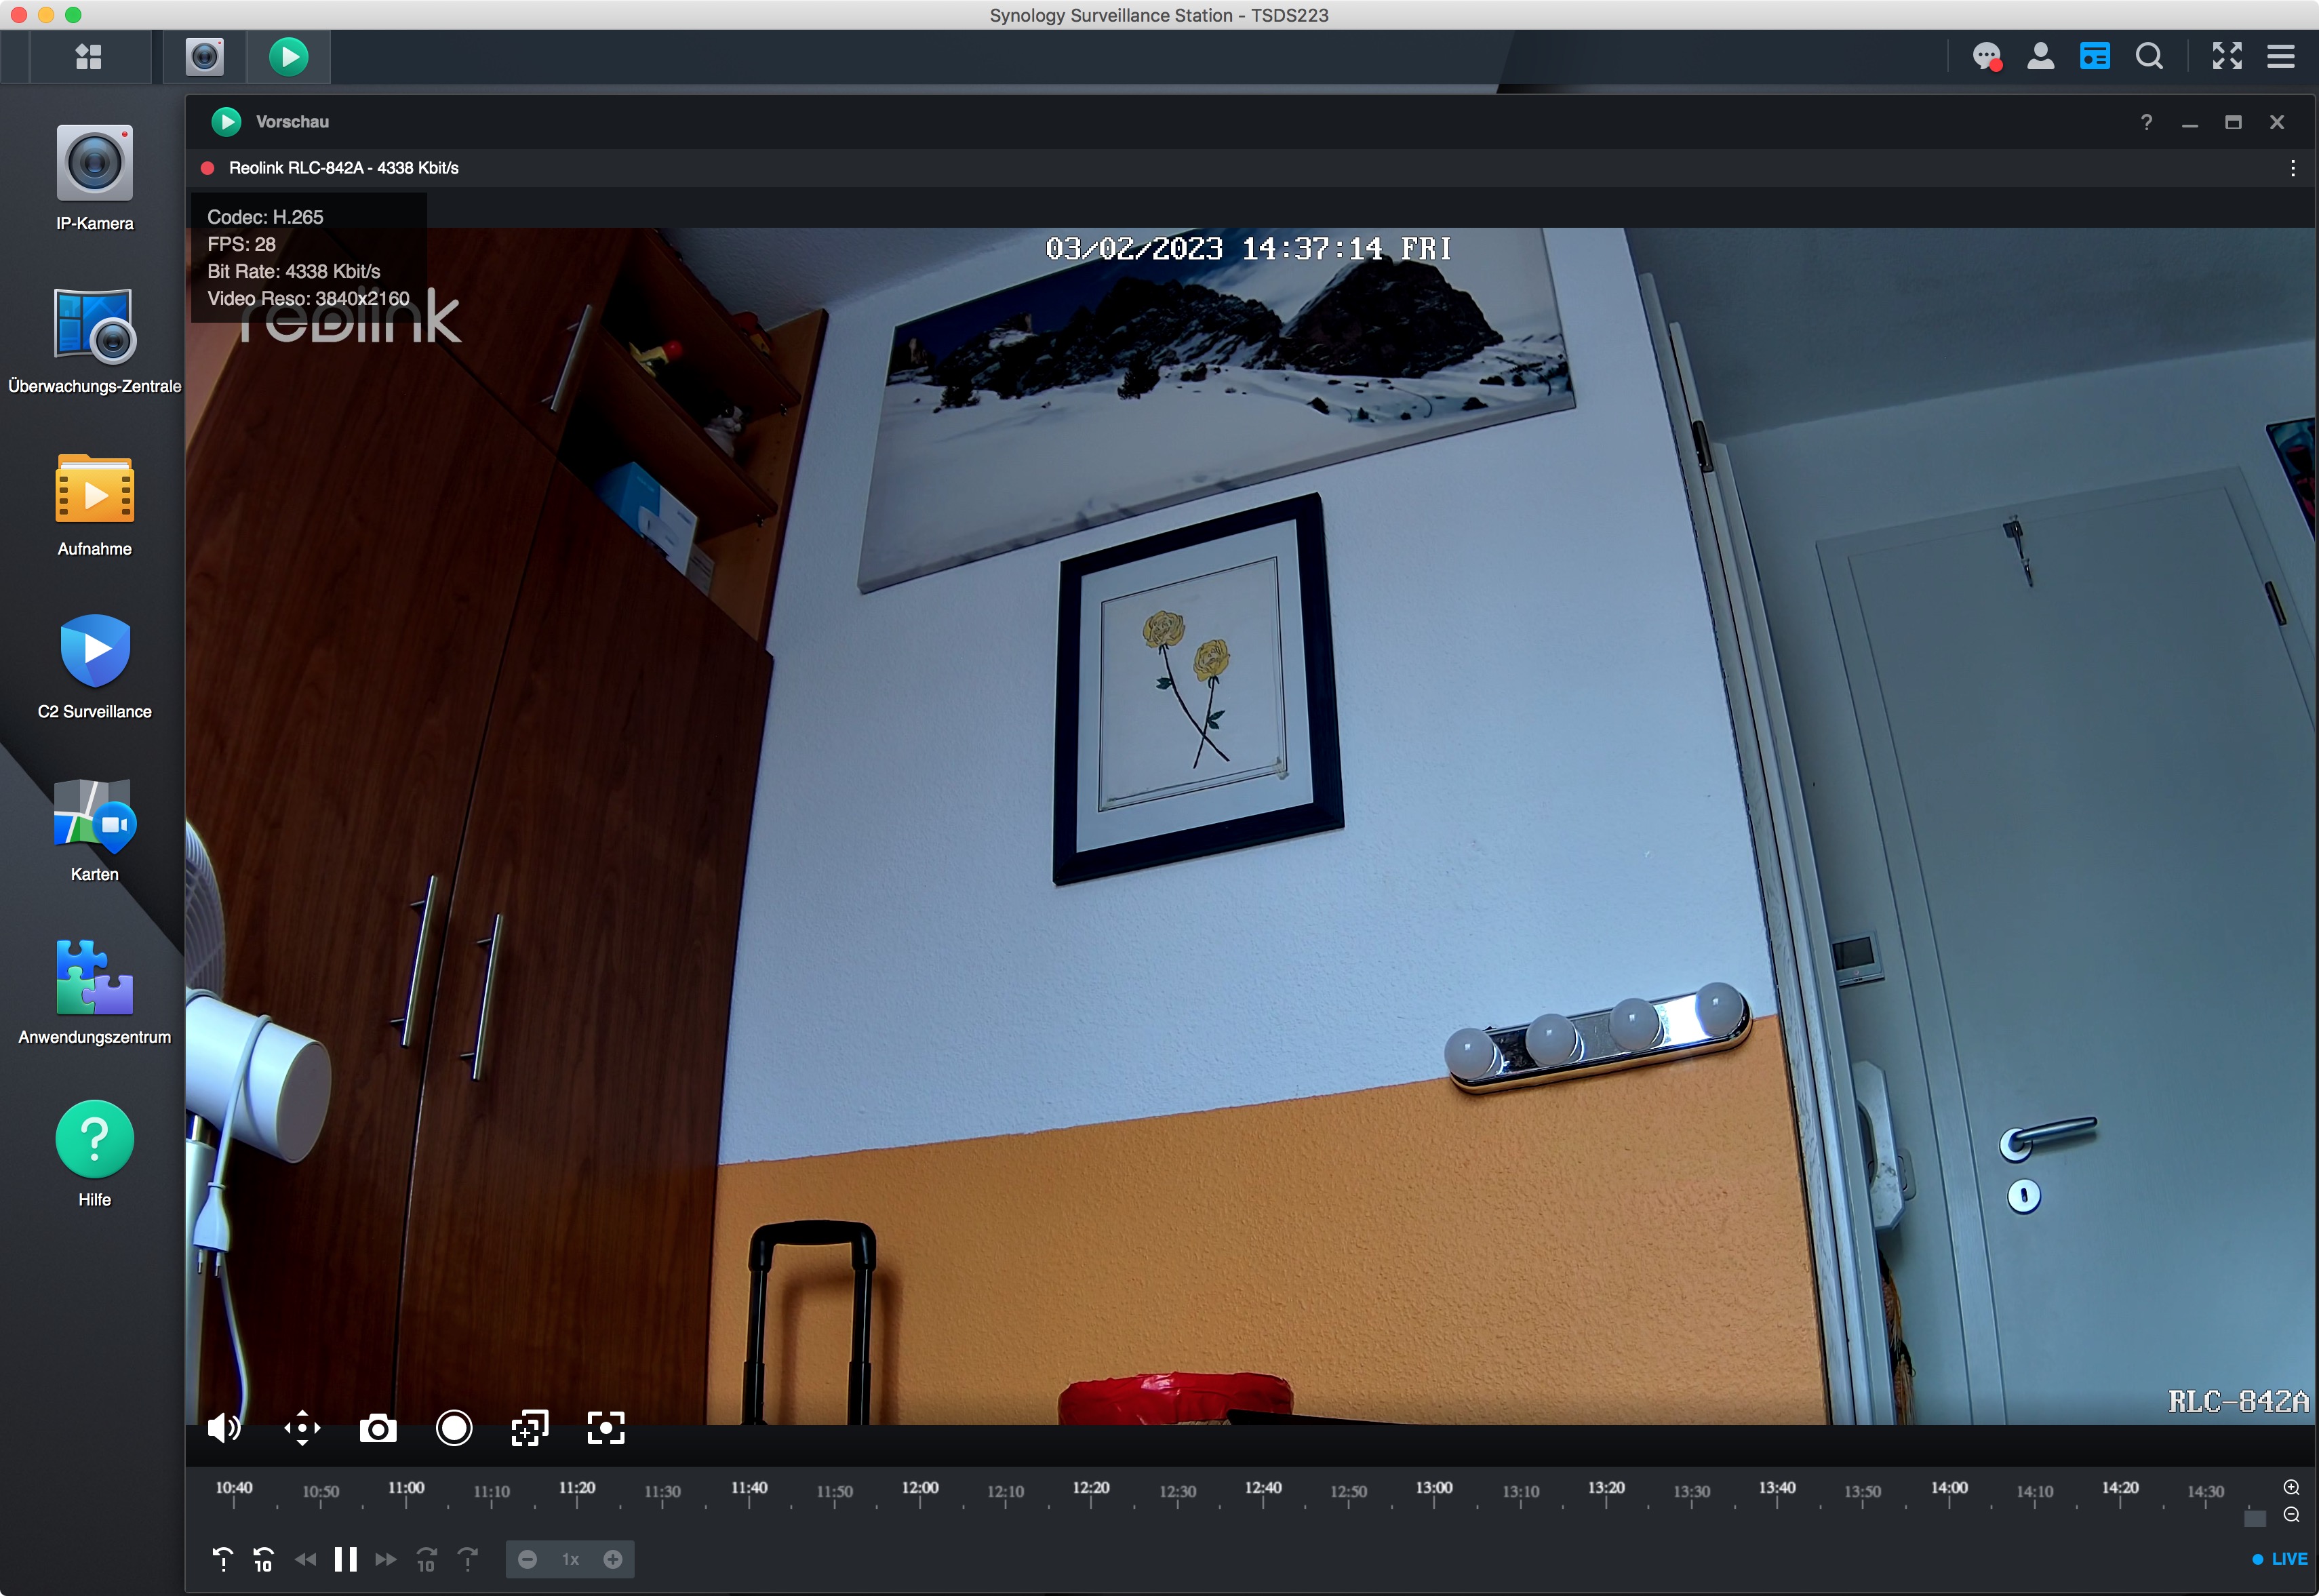Image resolution: width=2319 pixels, height=1596 pixels.
Task: Open the PTZ directional control
Action: click(x=302, y=1429)
